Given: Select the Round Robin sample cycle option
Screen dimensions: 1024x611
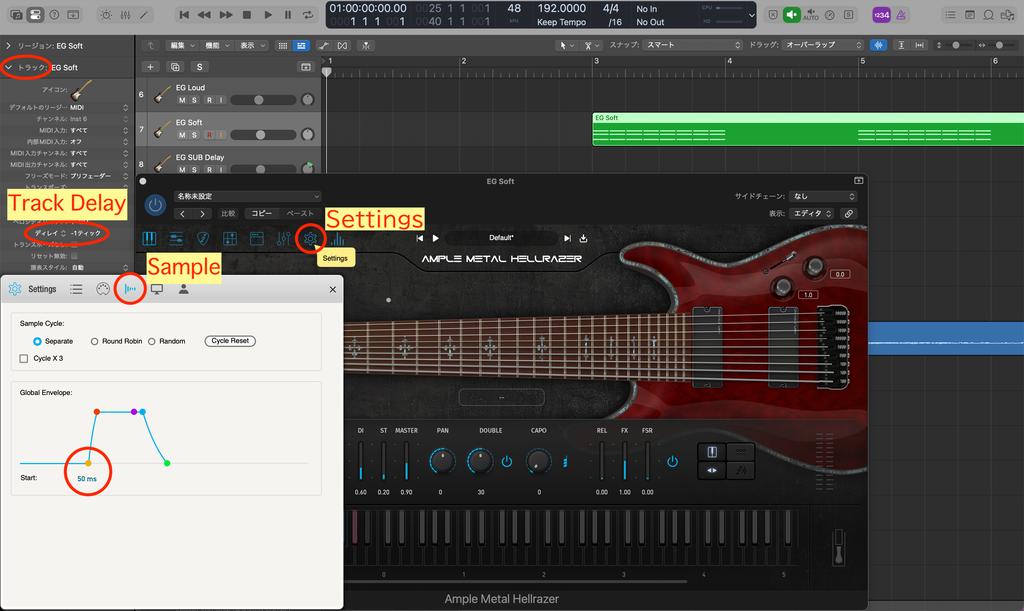Looking at the screenshot, I should coord(95,341).
